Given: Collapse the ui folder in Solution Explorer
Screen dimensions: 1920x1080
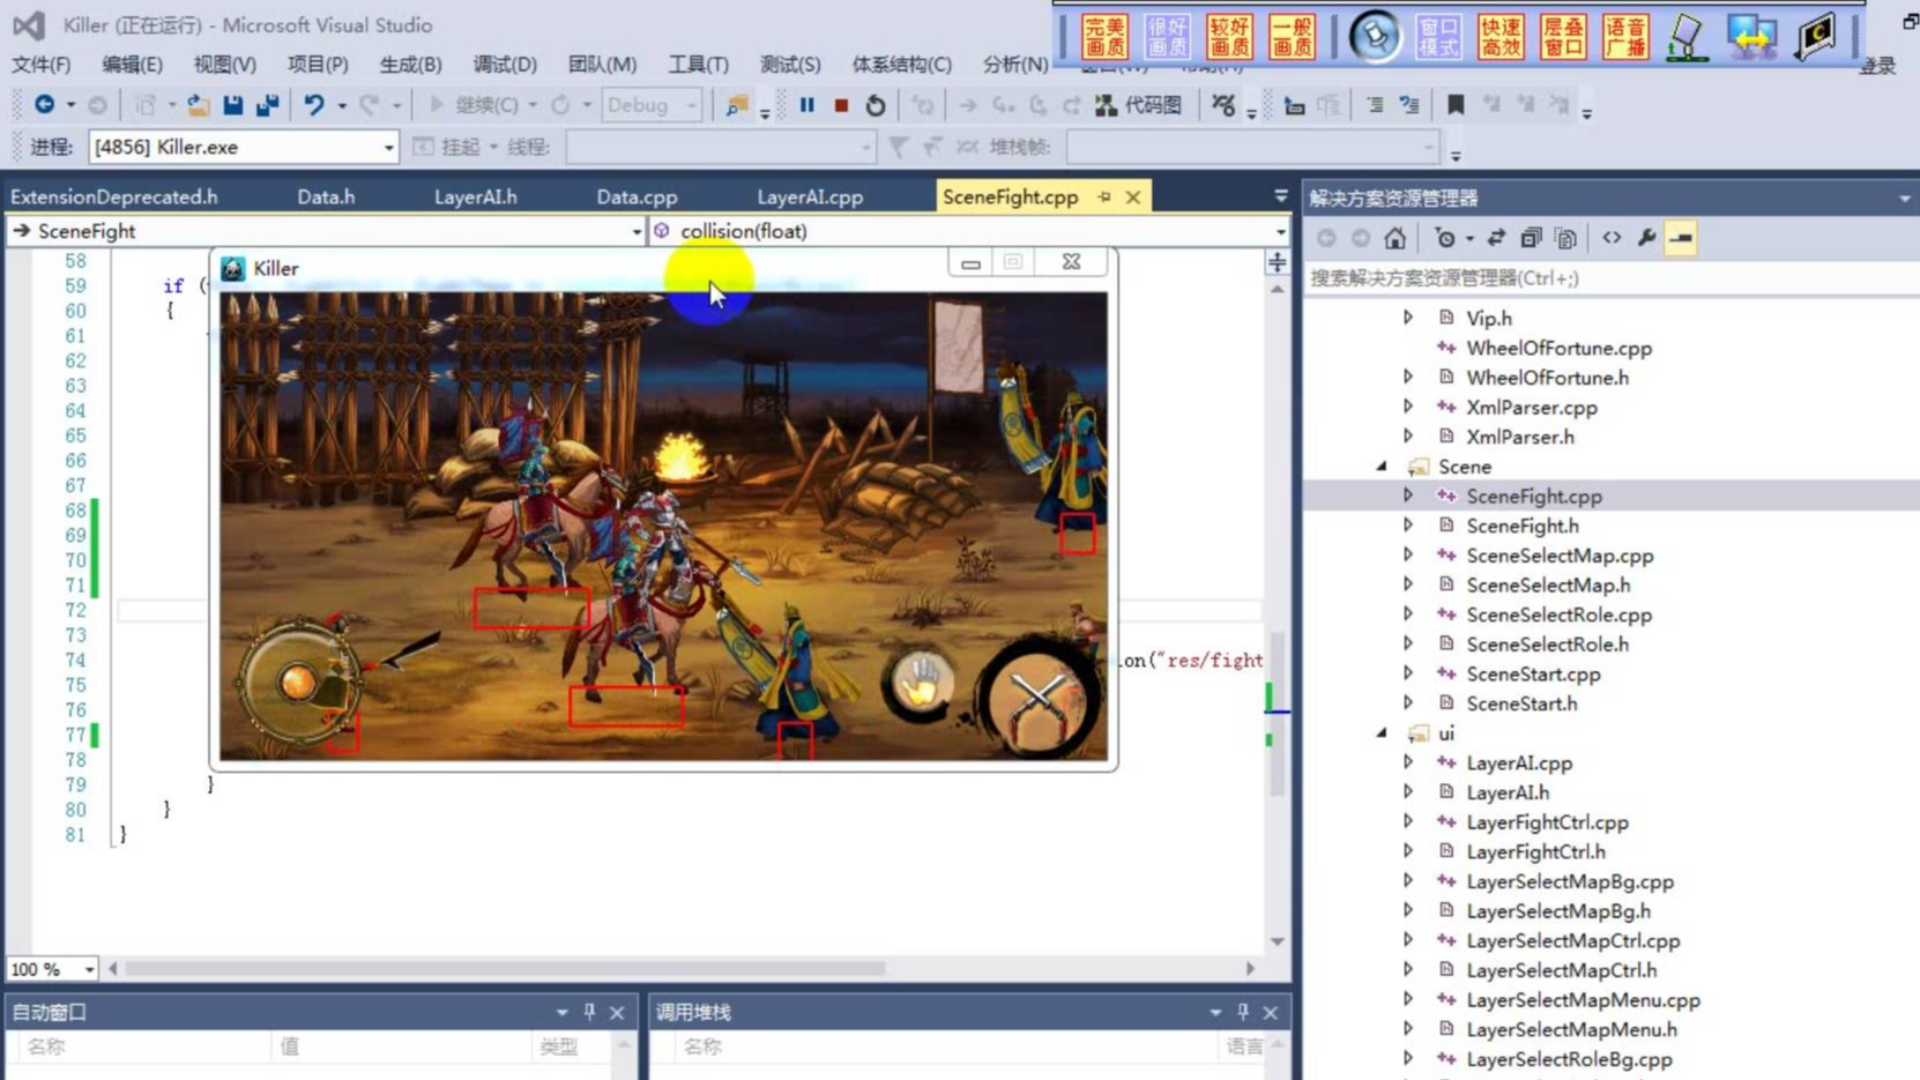Looking at the screenshot, I should point(1381,733).
